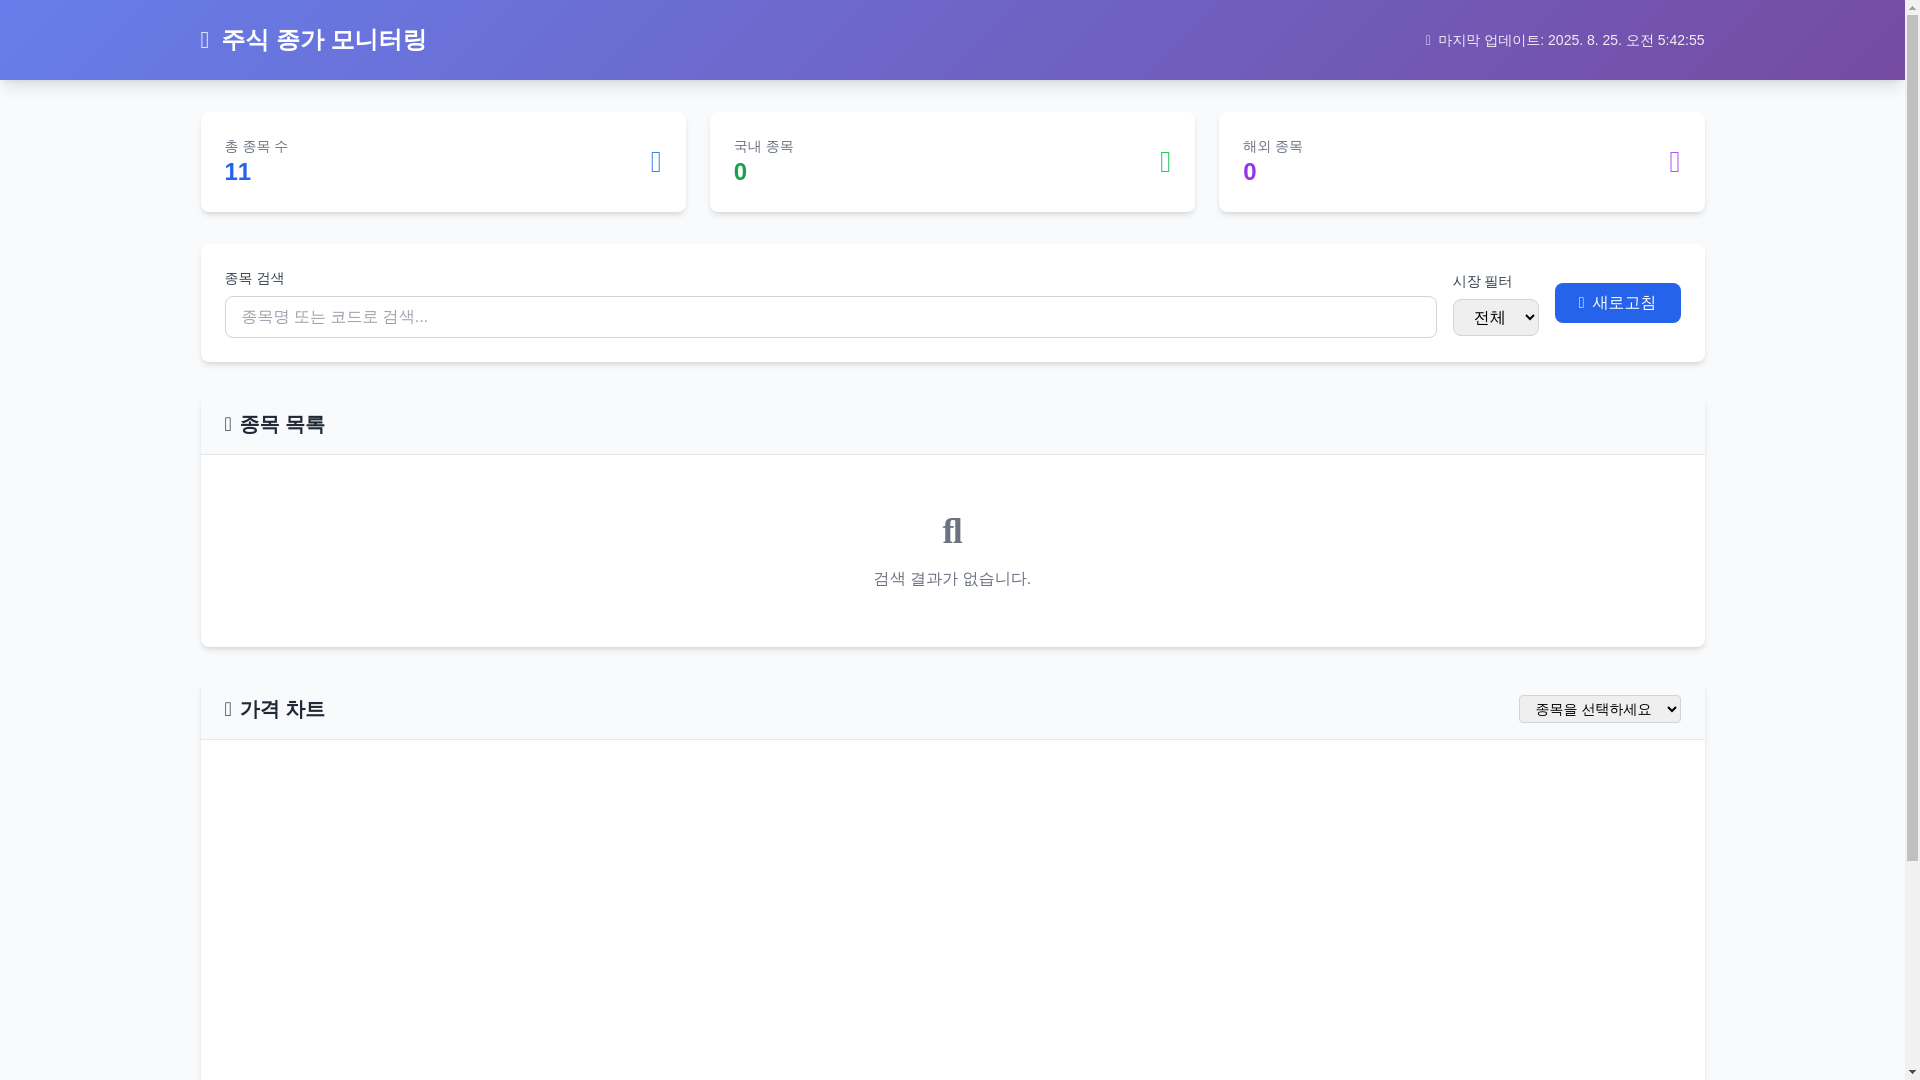
Task: Click the blue icon in 총 종목 수 card
Action: [x=656, y=162]
